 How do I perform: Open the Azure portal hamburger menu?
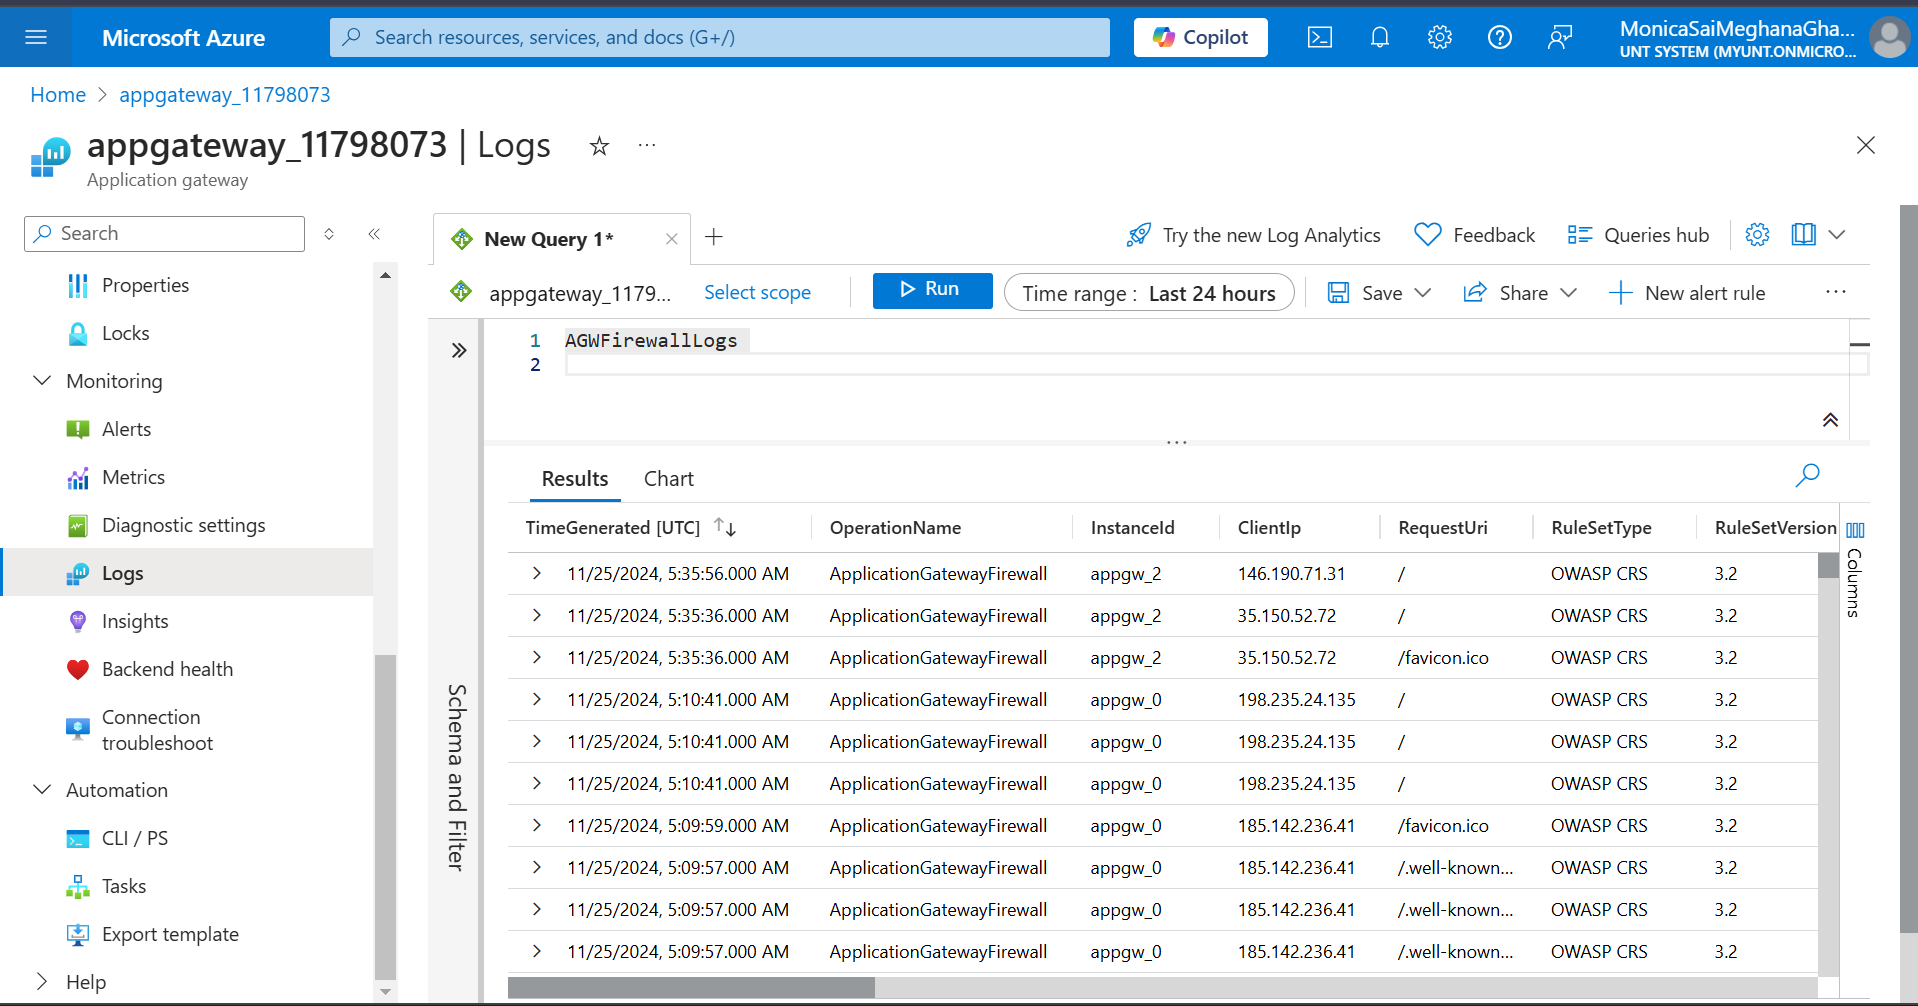pos(36,37)
